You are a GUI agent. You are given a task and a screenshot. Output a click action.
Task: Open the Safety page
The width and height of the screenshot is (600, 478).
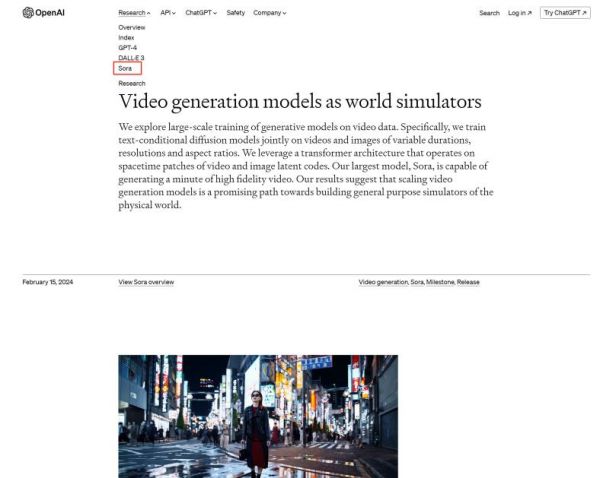pos(235,13)
